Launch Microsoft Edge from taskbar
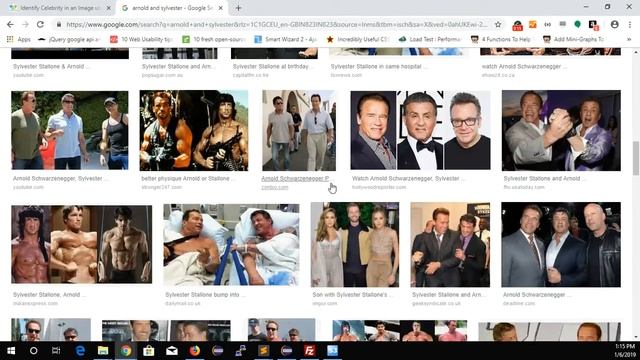 [80, 351]
